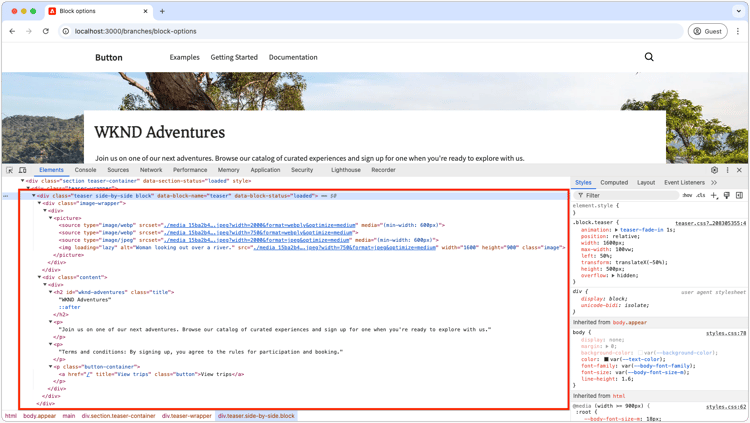Screen dimensions: 750x423
Task: Toggle common rendering emulations brush icon
Action: coord(727,195)
